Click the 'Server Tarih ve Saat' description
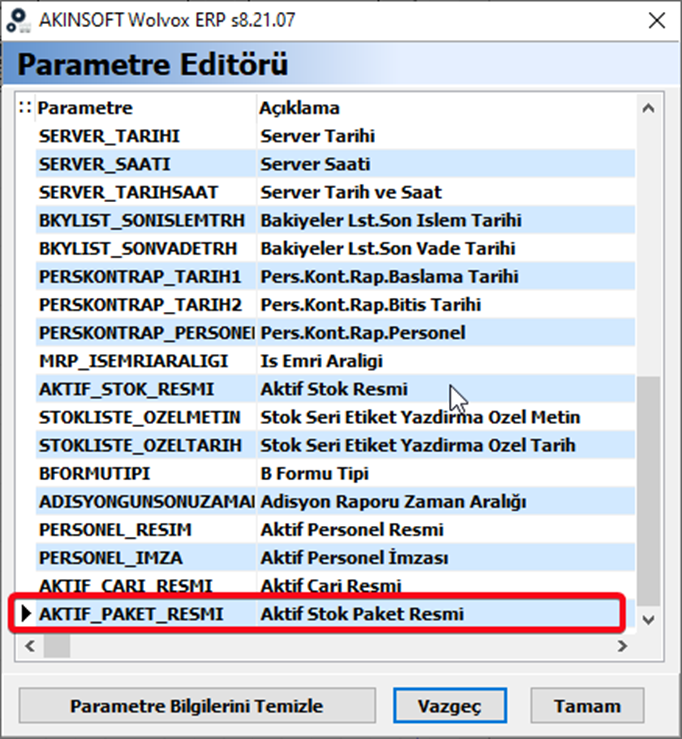Viewport: 682px width, 739px height. (351, 192)
